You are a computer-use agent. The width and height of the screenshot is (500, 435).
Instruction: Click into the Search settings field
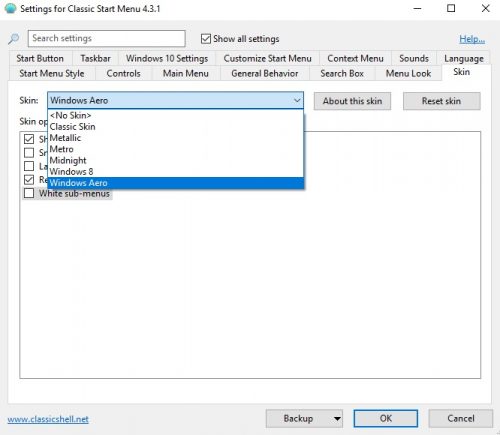click(x=107, y=38)
